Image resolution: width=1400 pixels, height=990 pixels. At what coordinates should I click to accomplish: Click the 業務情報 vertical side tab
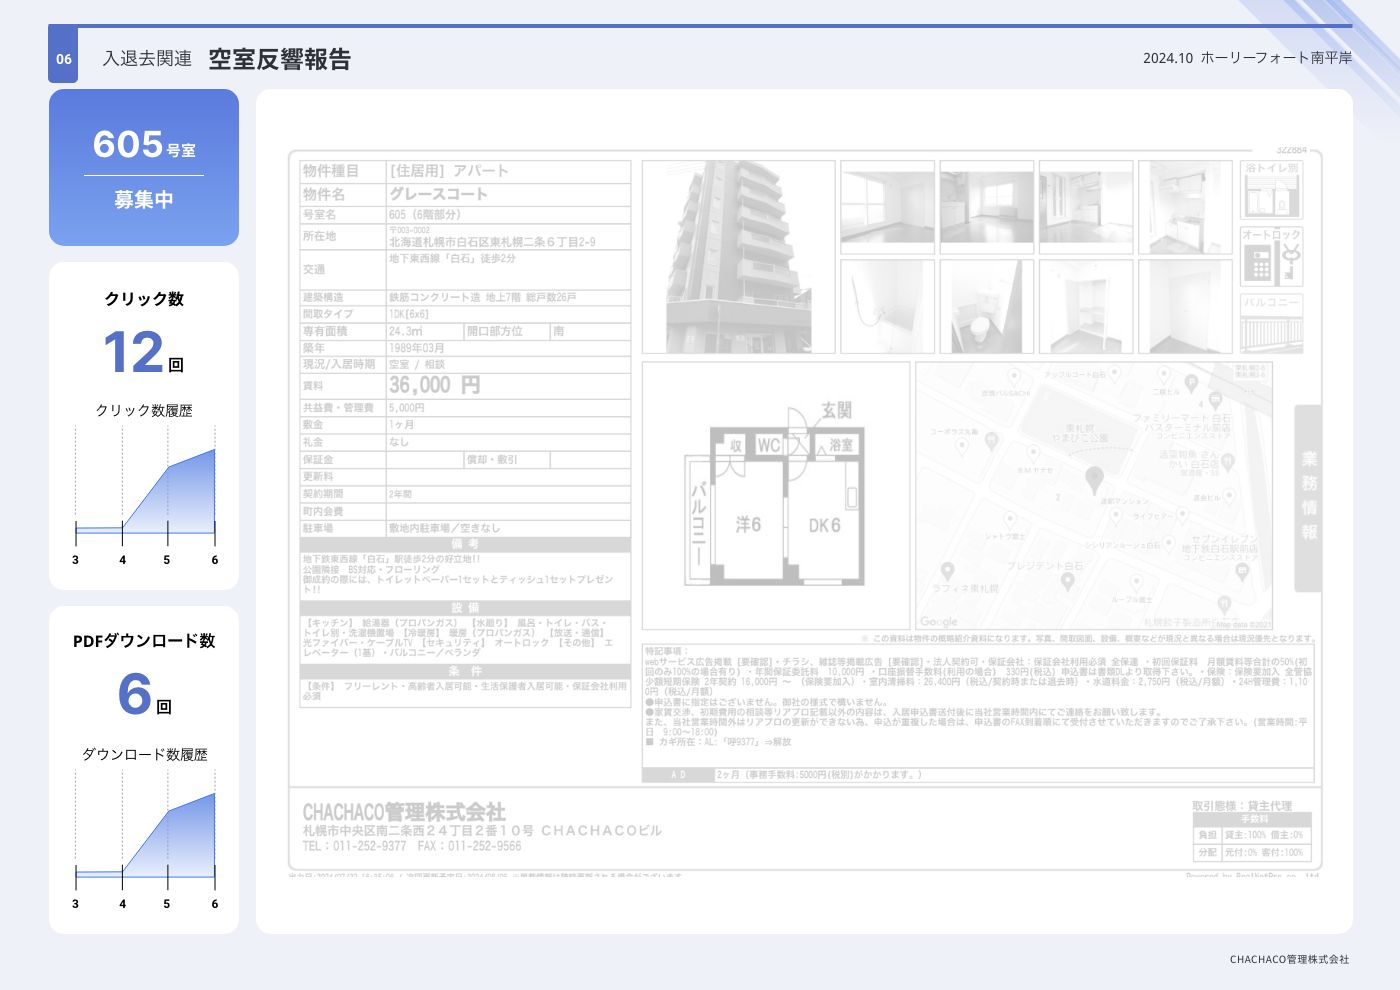(1308, 497)
